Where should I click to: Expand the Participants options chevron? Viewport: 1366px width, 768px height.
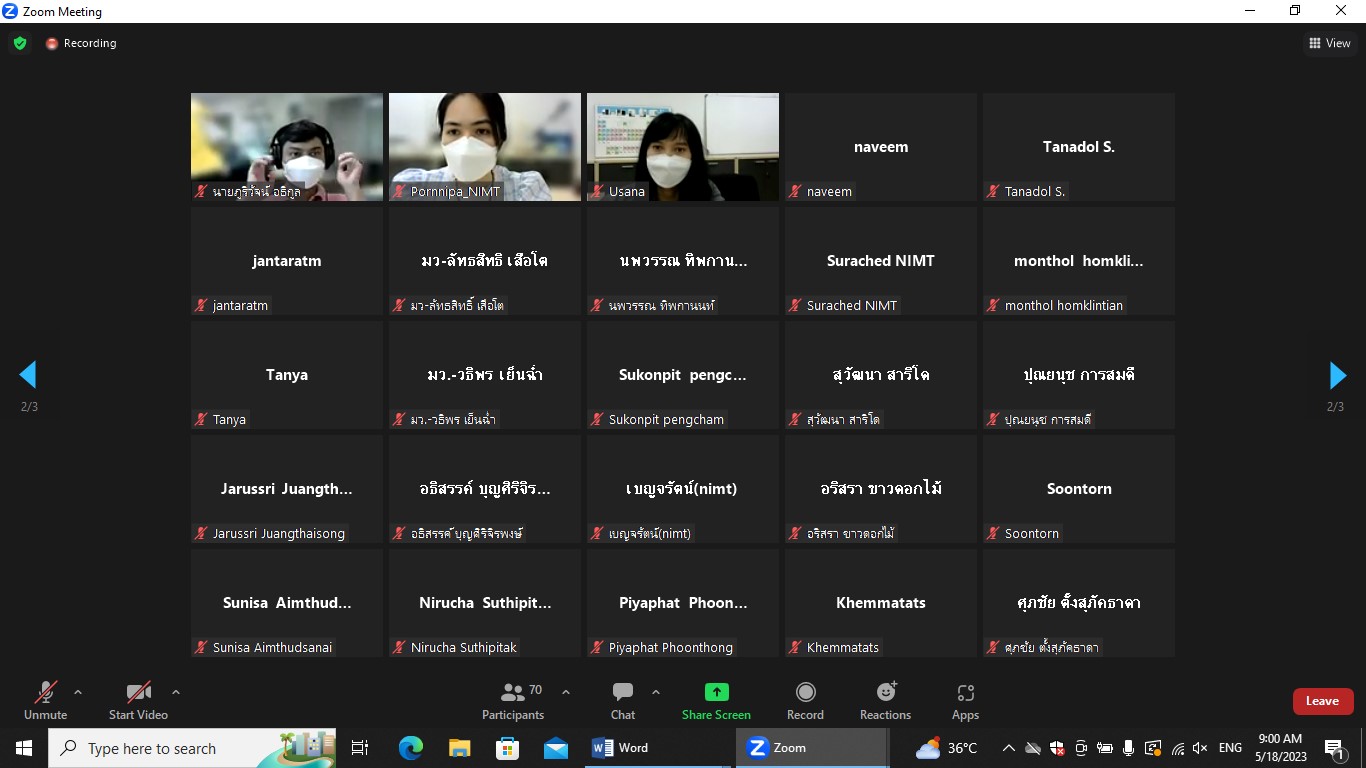click(x=566, y=692)
